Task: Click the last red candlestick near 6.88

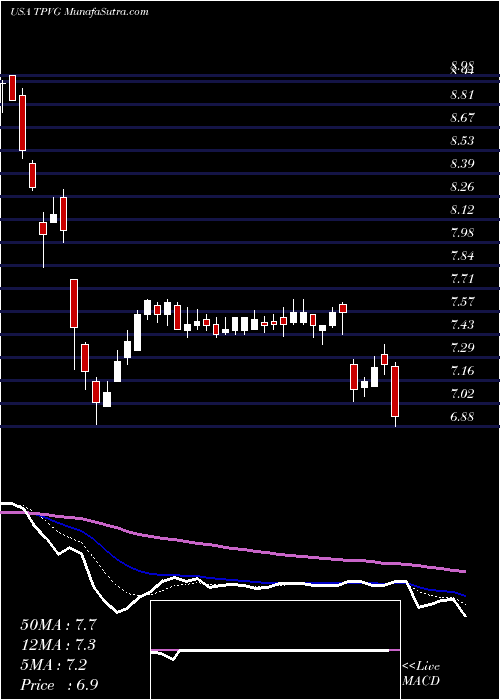Action: pyautogui.click(x=395, y=392)
